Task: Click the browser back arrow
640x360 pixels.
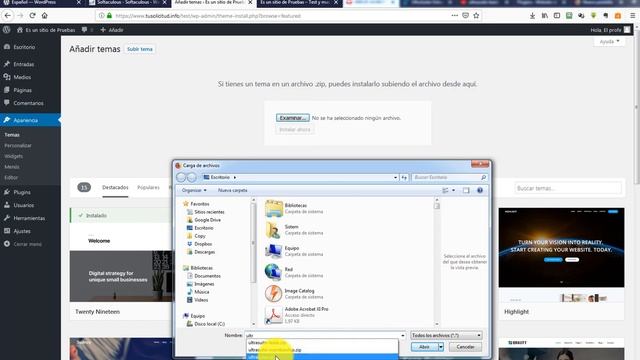Action: pyautogui.click(x=8, y=16)
